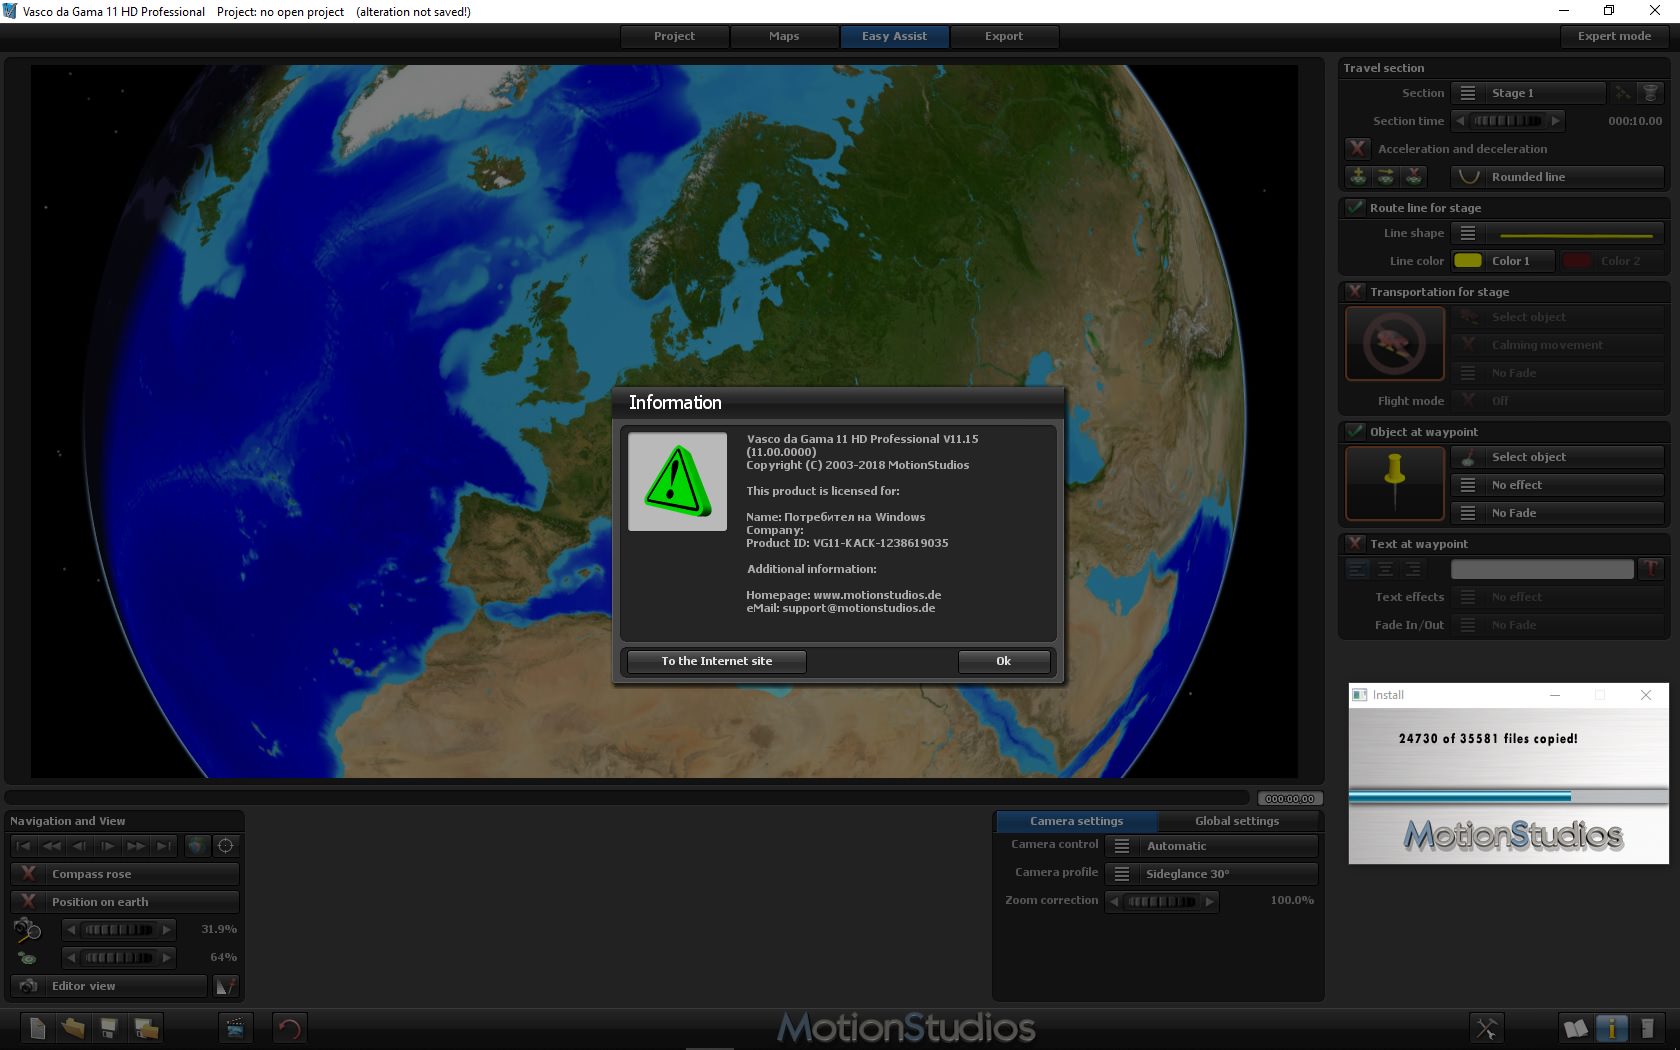Click Select object under Object at waypoint

1558,457
